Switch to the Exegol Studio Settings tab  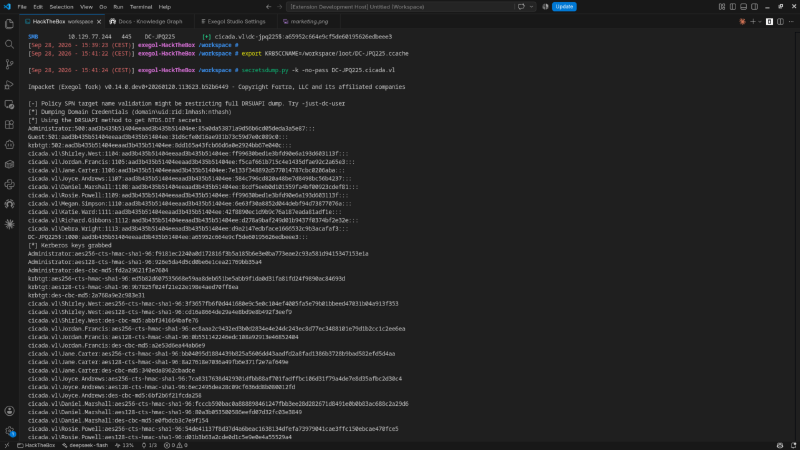tap(236, 21)
